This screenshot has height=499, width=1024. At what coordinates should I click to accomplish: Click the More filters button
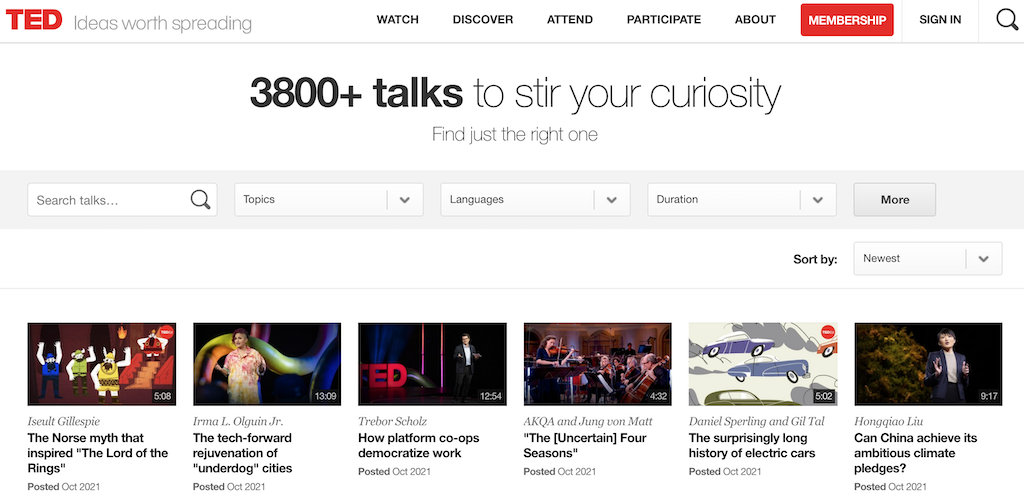(894, 200)
